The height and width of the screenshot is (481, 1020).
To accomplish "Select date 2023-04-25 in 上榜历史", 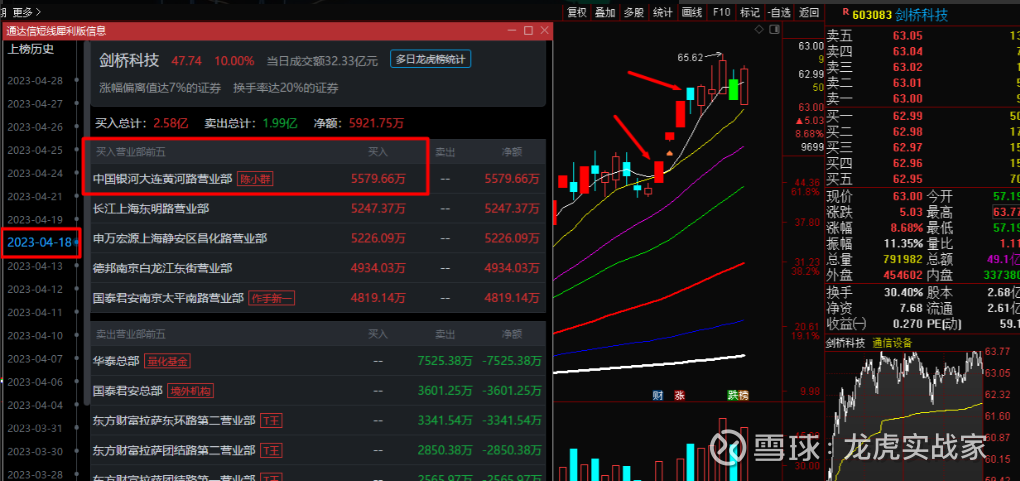I will tap(35, 150).
